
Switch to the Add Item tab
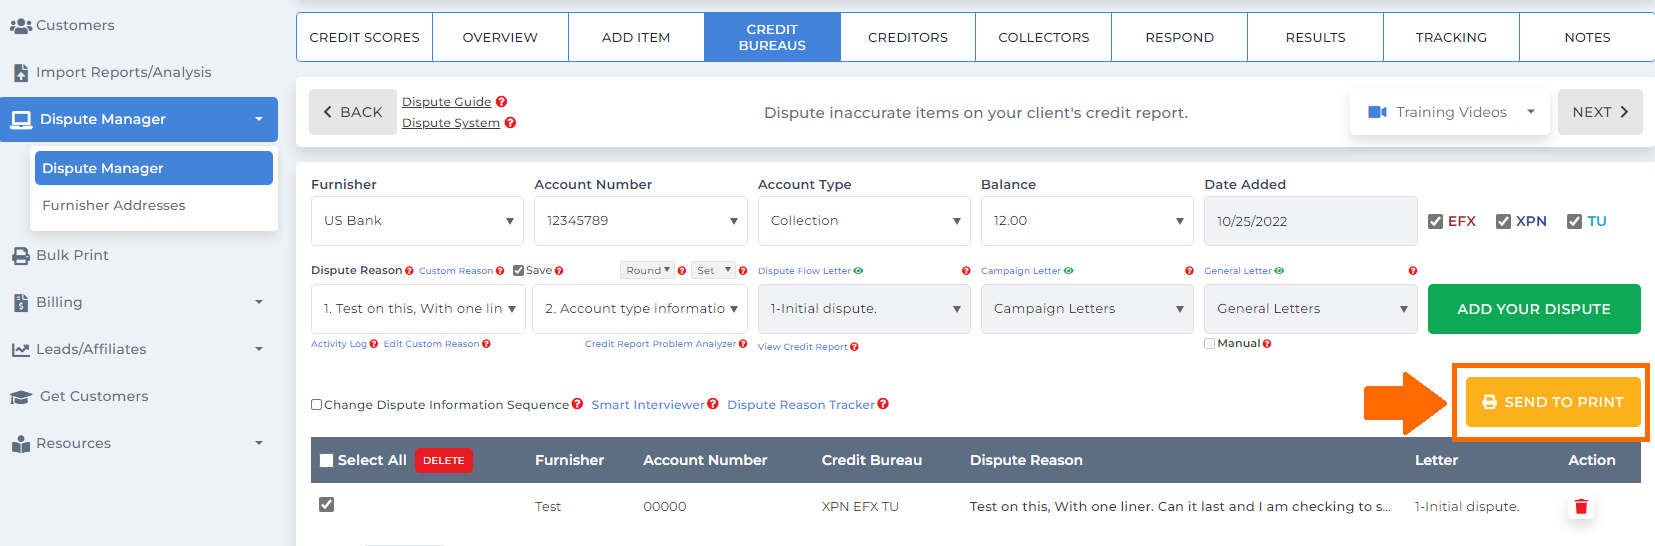(x=636, y=37)
